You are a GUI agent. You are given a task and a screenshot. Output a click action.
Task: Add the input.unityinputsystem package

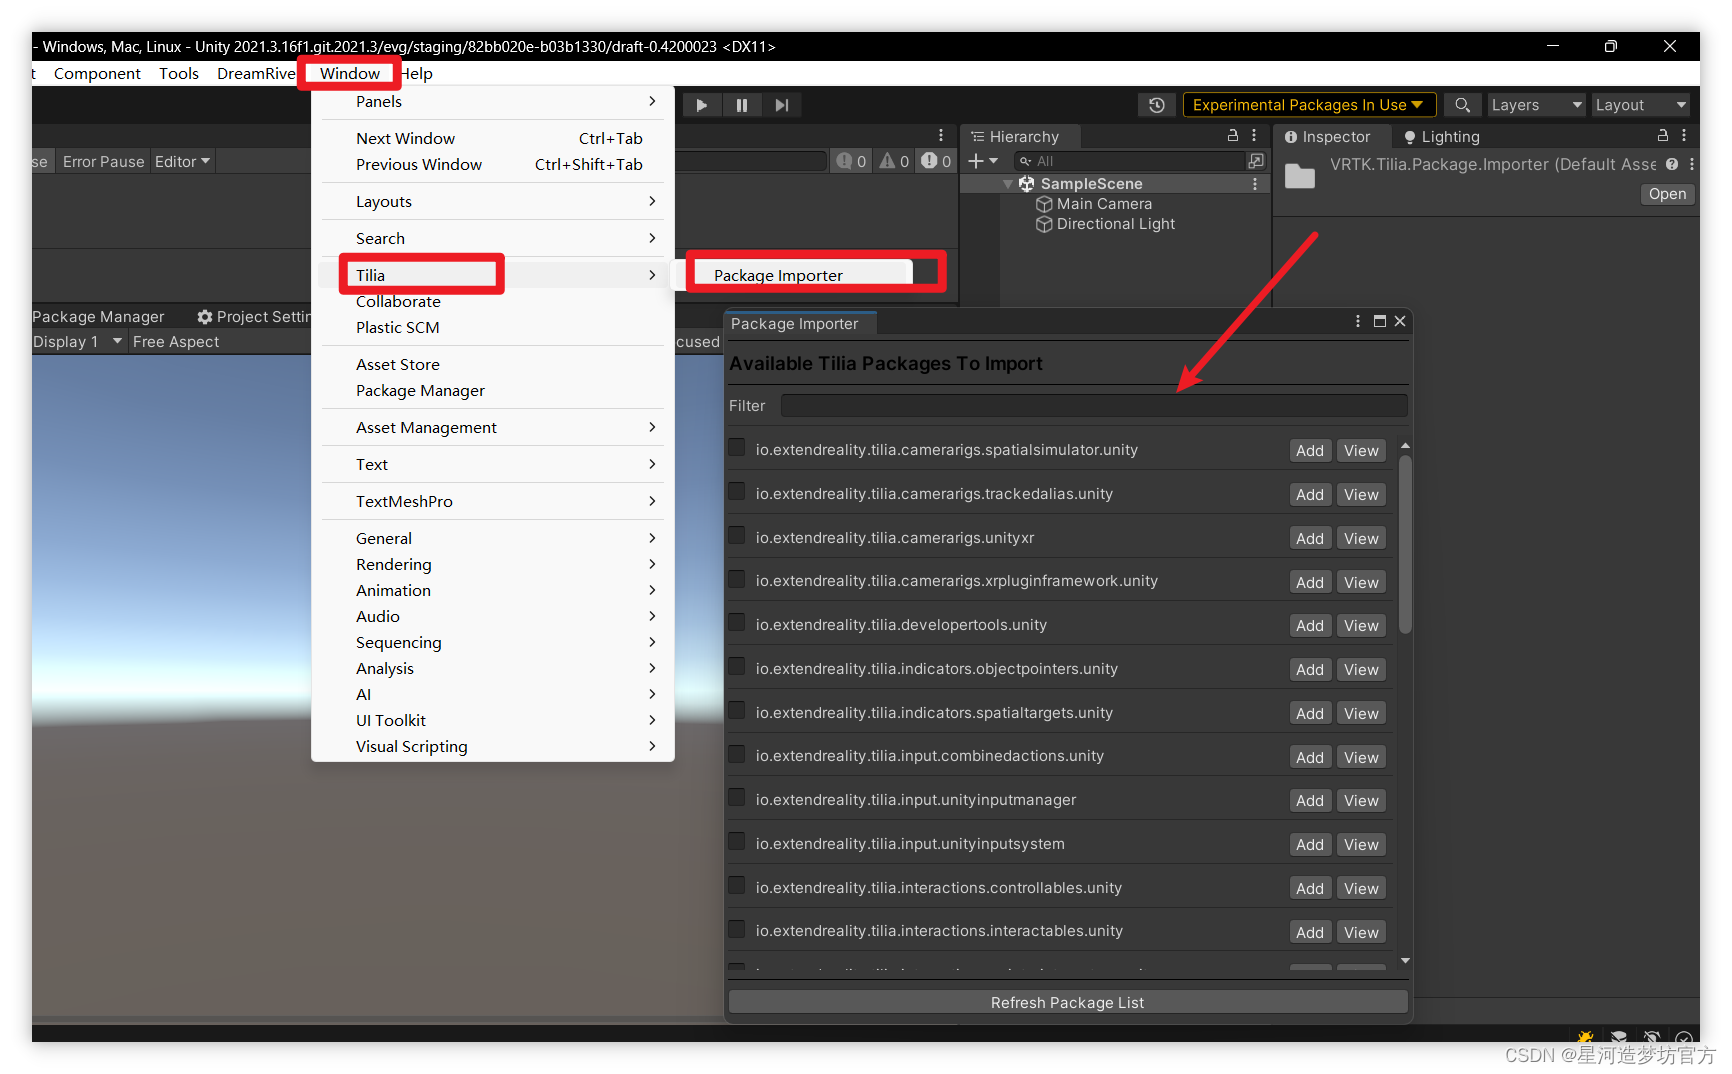tap(1310, 845)
